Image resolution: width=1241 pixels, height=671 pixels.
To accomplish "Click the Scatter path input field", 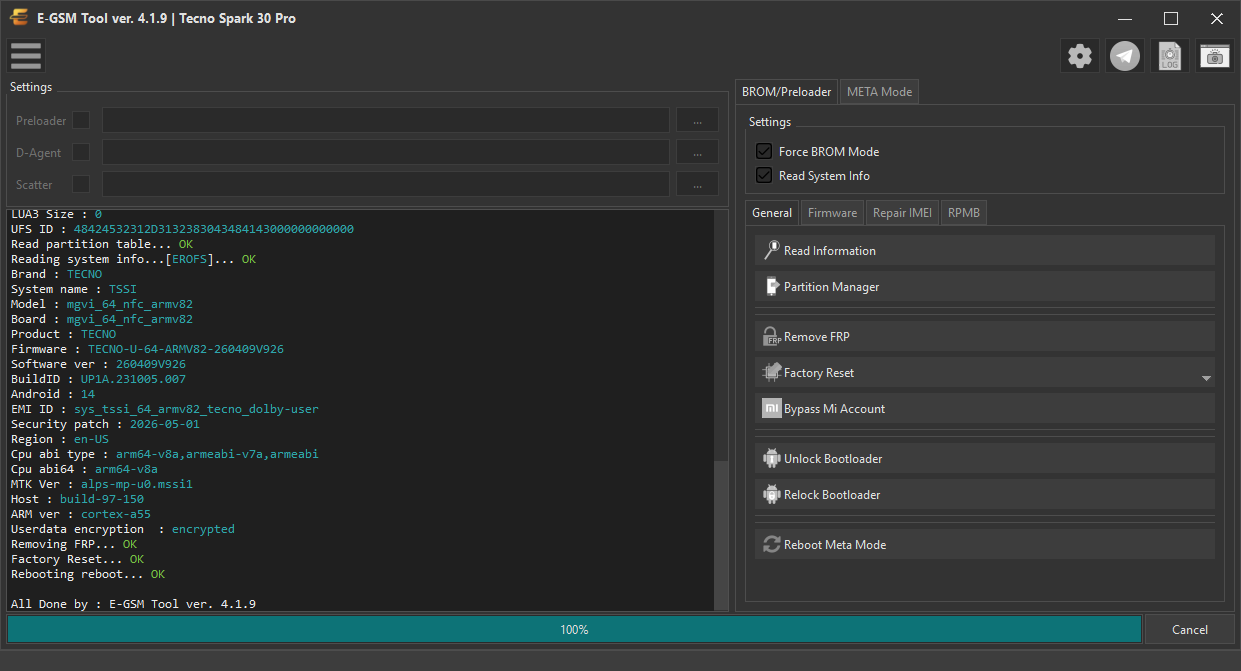I will tap(385, 184).
